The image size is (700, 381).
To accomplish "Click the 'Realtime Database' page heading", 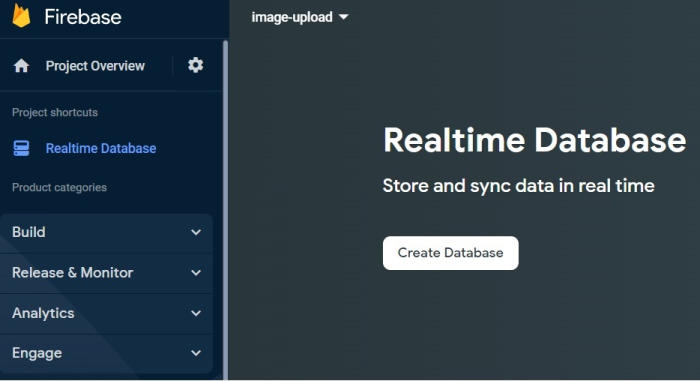I will tap(534, 140).
